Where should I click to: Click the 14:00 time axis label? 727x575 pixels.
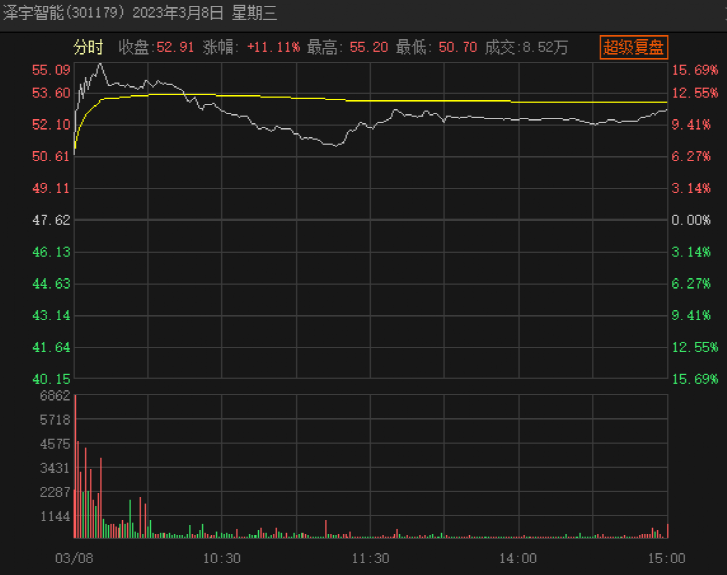click(519, 558)
